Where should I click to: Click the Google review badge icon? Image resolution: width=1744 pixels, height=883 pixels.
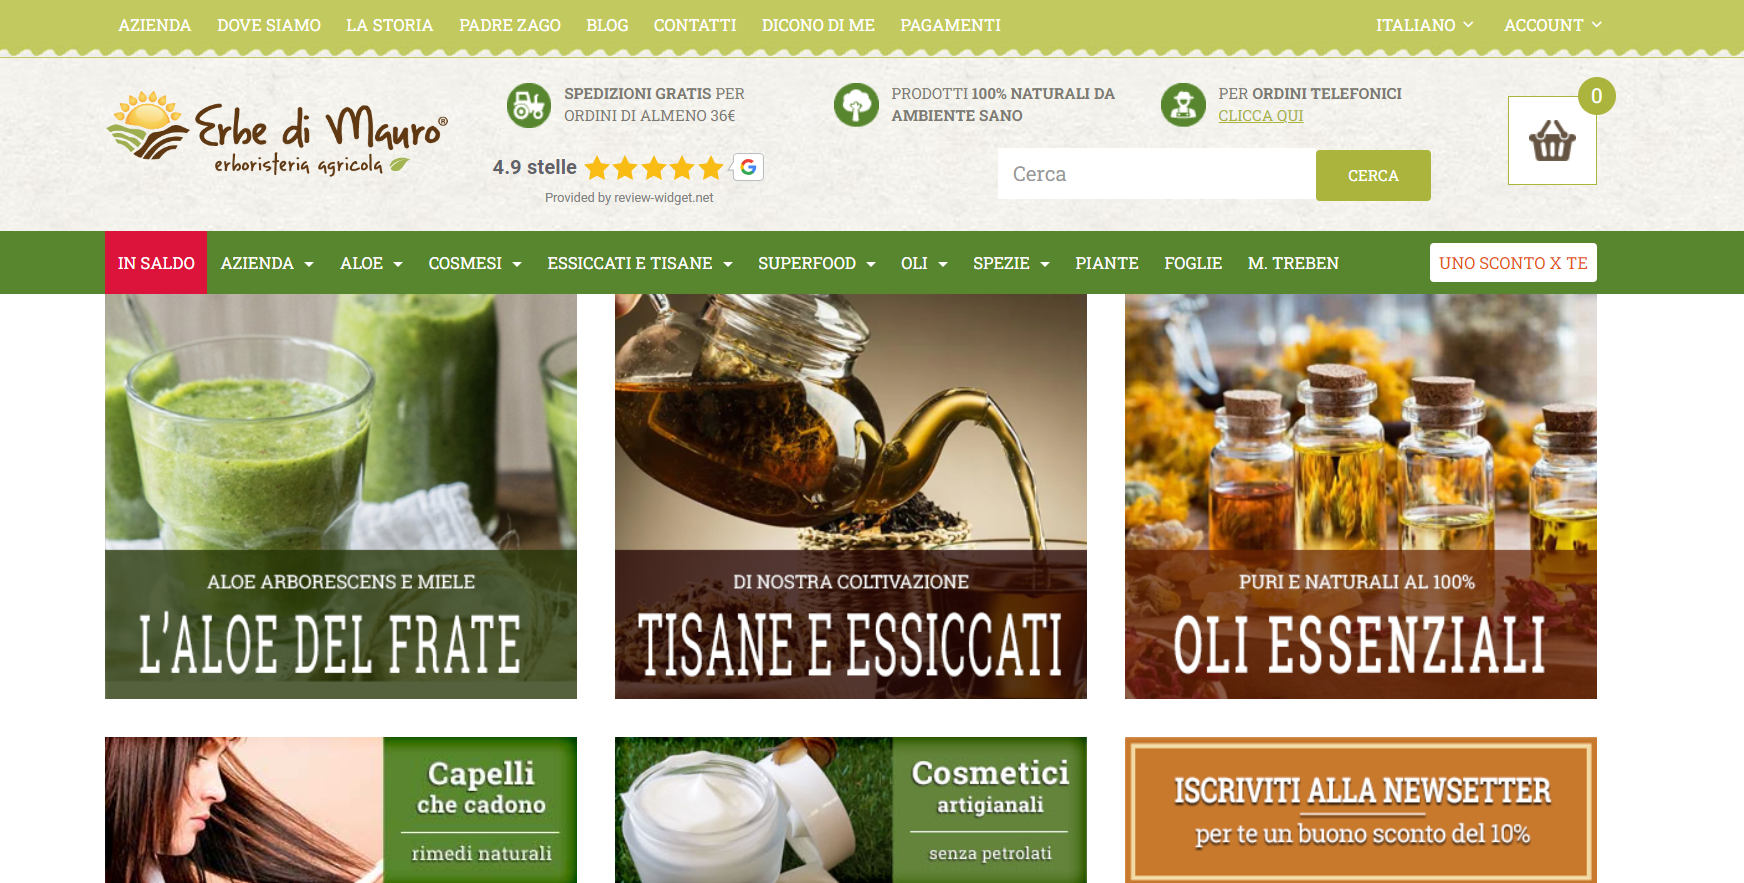pyautogui.click(x=748, y=167)
